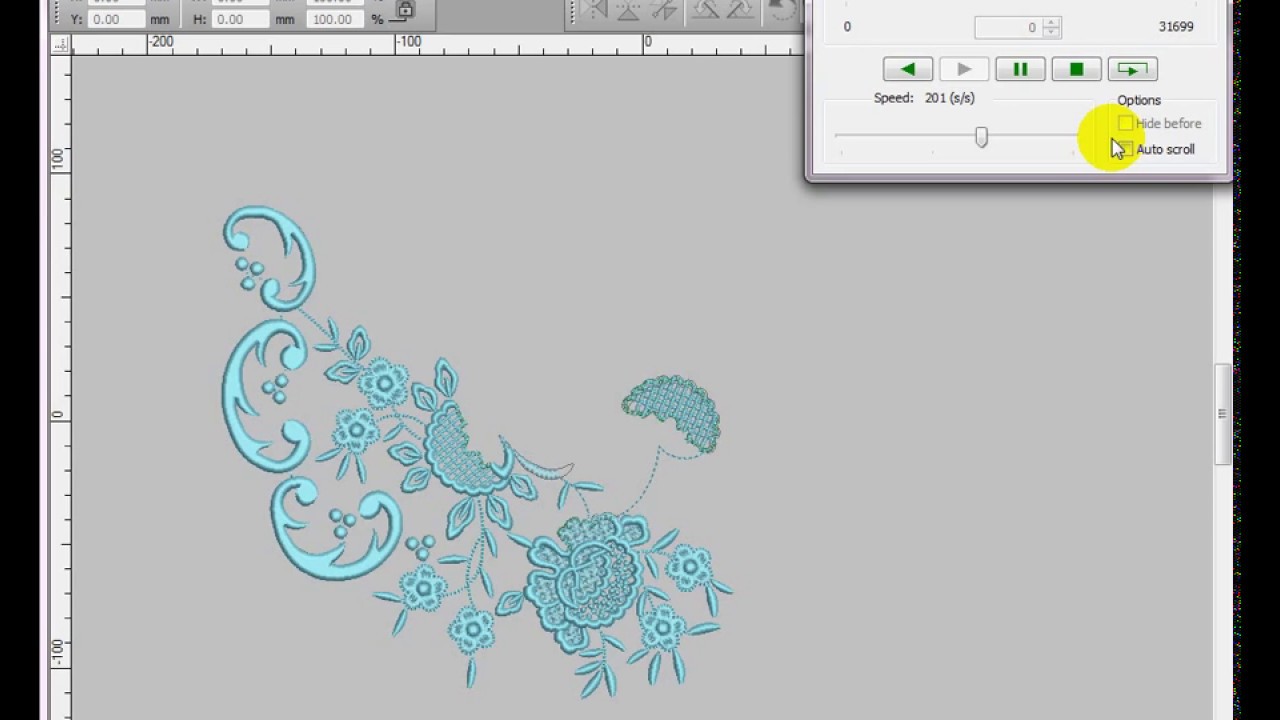
Task: Click the Options group label
Action: tap(1139, 100)
